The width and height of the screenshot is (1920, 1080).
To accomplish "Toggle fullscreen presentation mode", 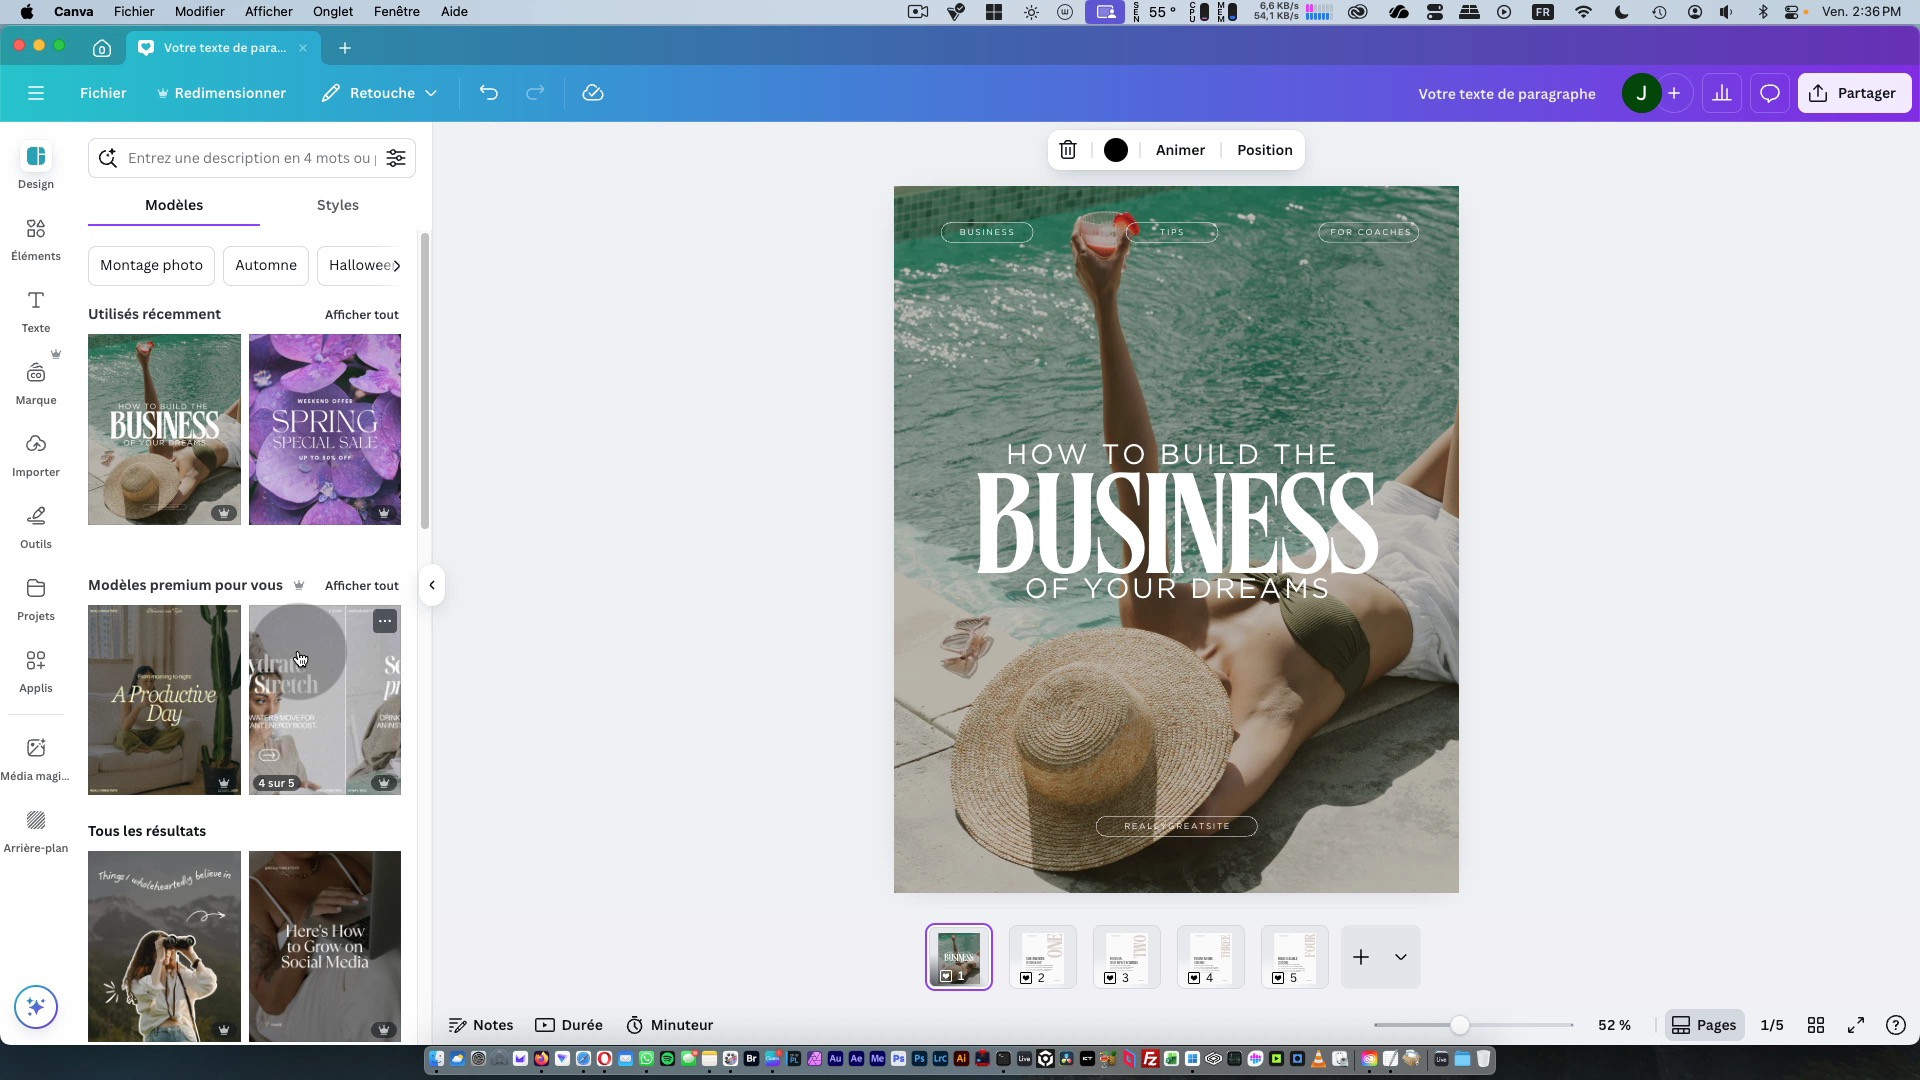I will click(x=1856, y=1025).
